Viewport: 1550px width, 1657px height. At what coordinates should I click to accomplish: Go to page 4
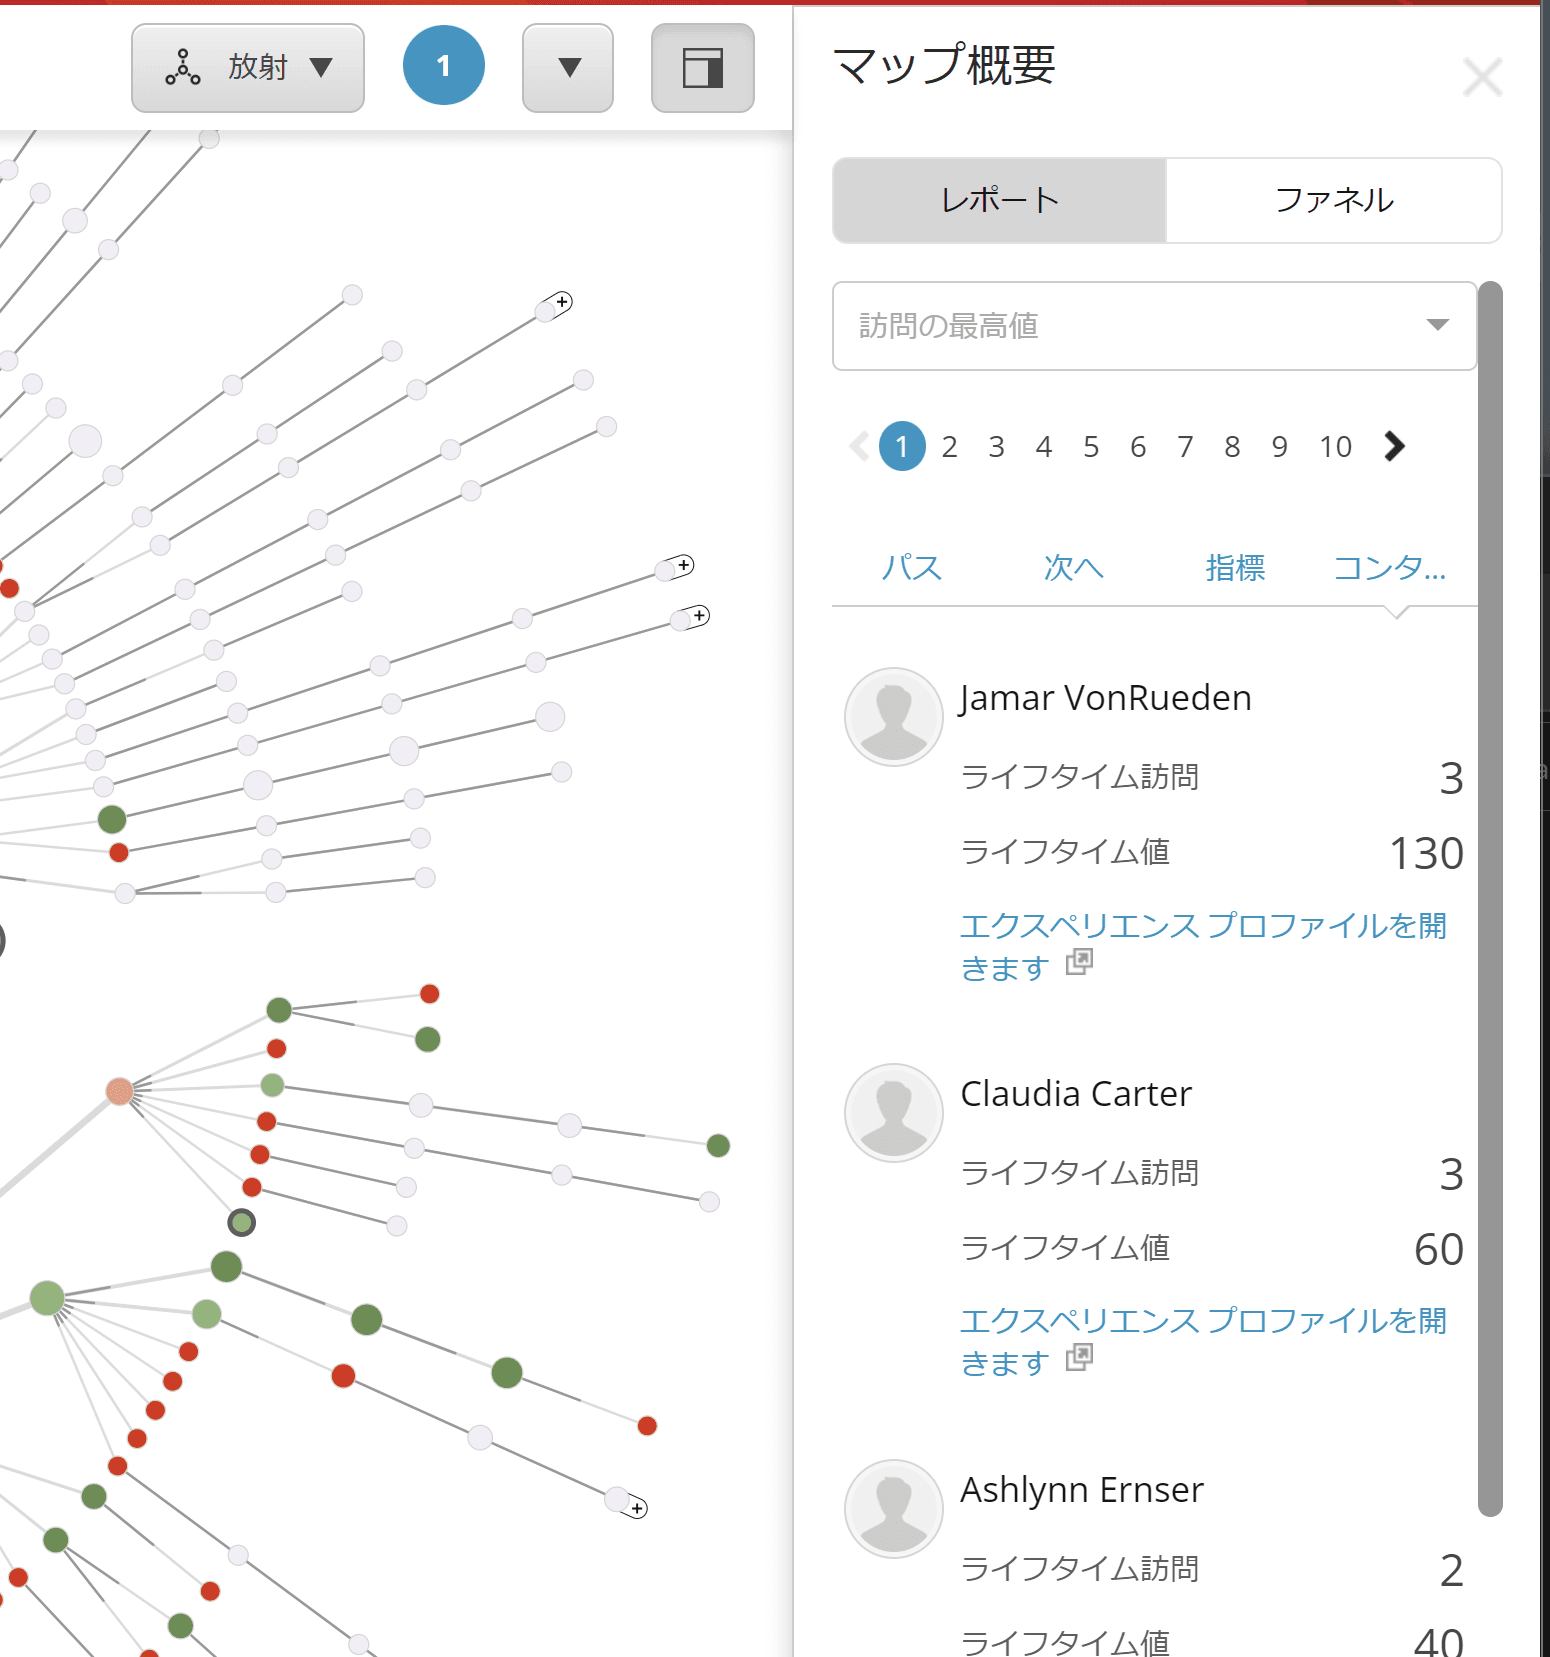[1043, 447]
